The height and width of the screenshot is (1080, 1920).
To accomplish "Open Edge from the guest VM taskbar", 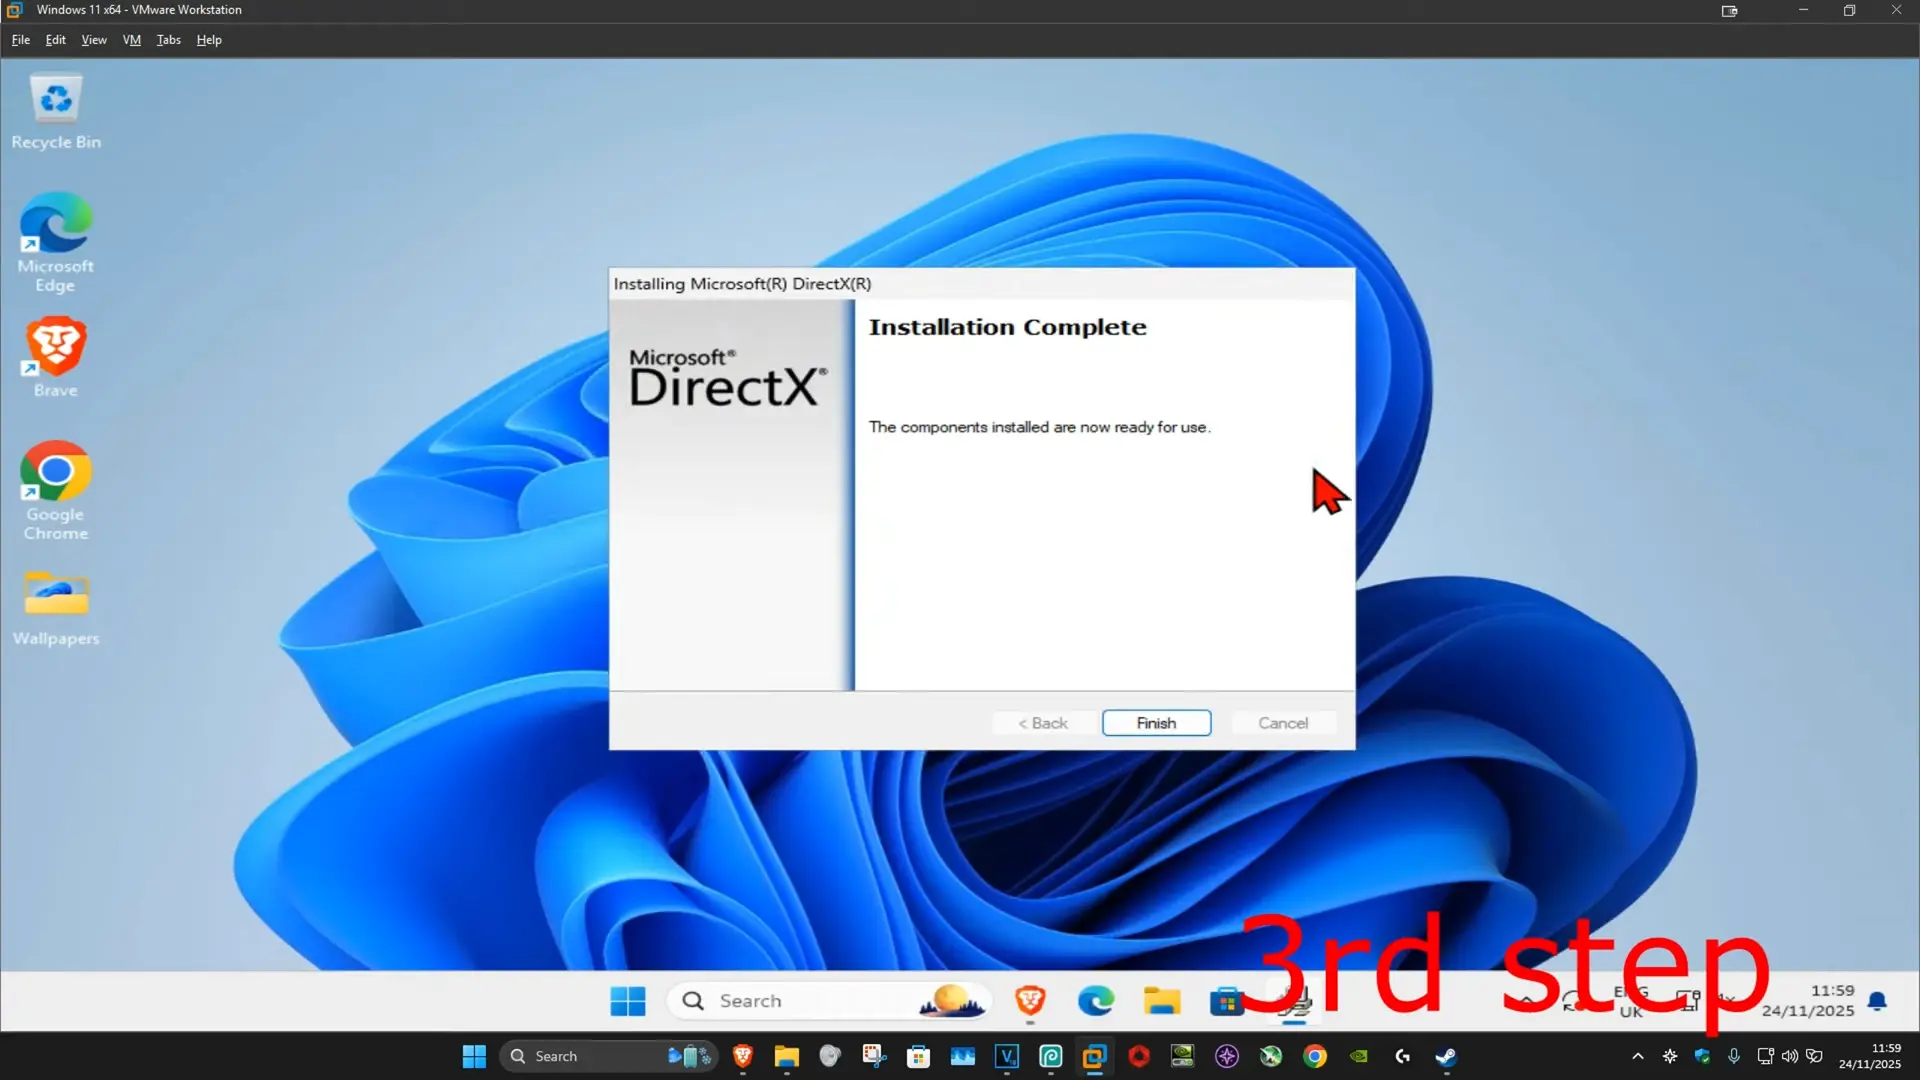I will coord(1096,1001).
